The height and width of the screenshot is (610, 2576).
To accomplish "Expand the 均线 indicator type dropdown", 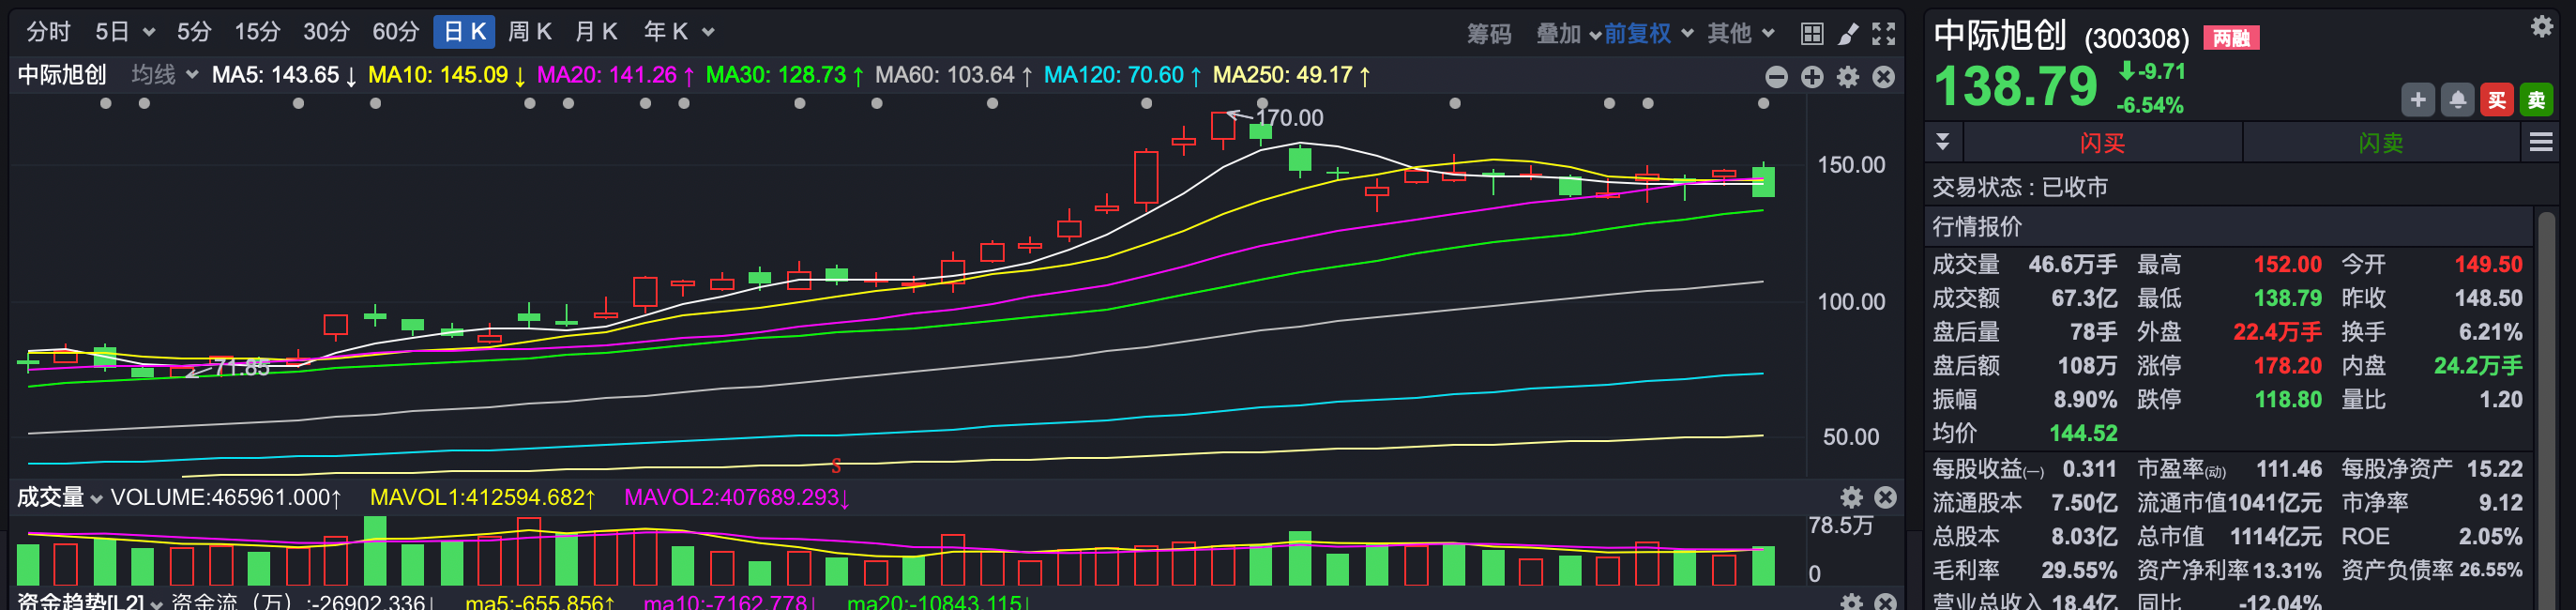I will [165, 75].
